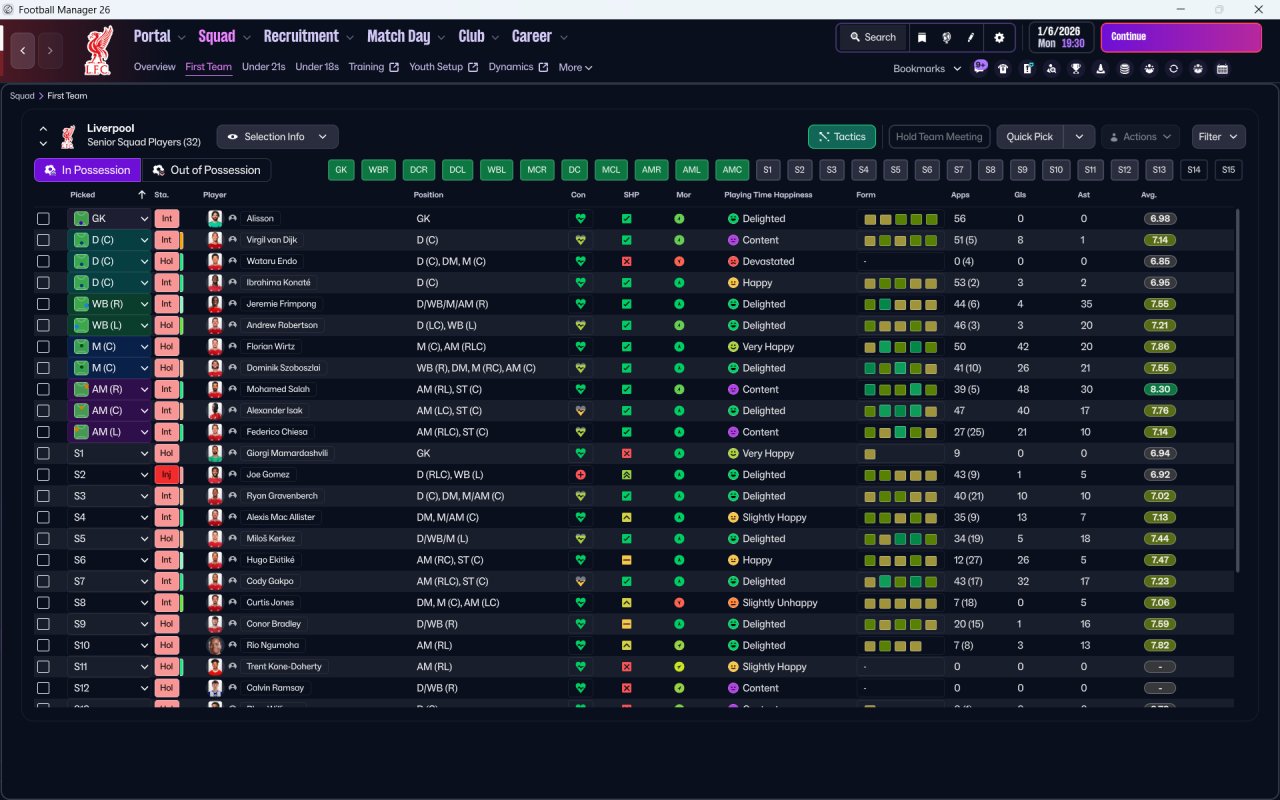Click the circular arrows icon in bookmarks bar
Screen dimensions: 1280x800
[1174, 69]
